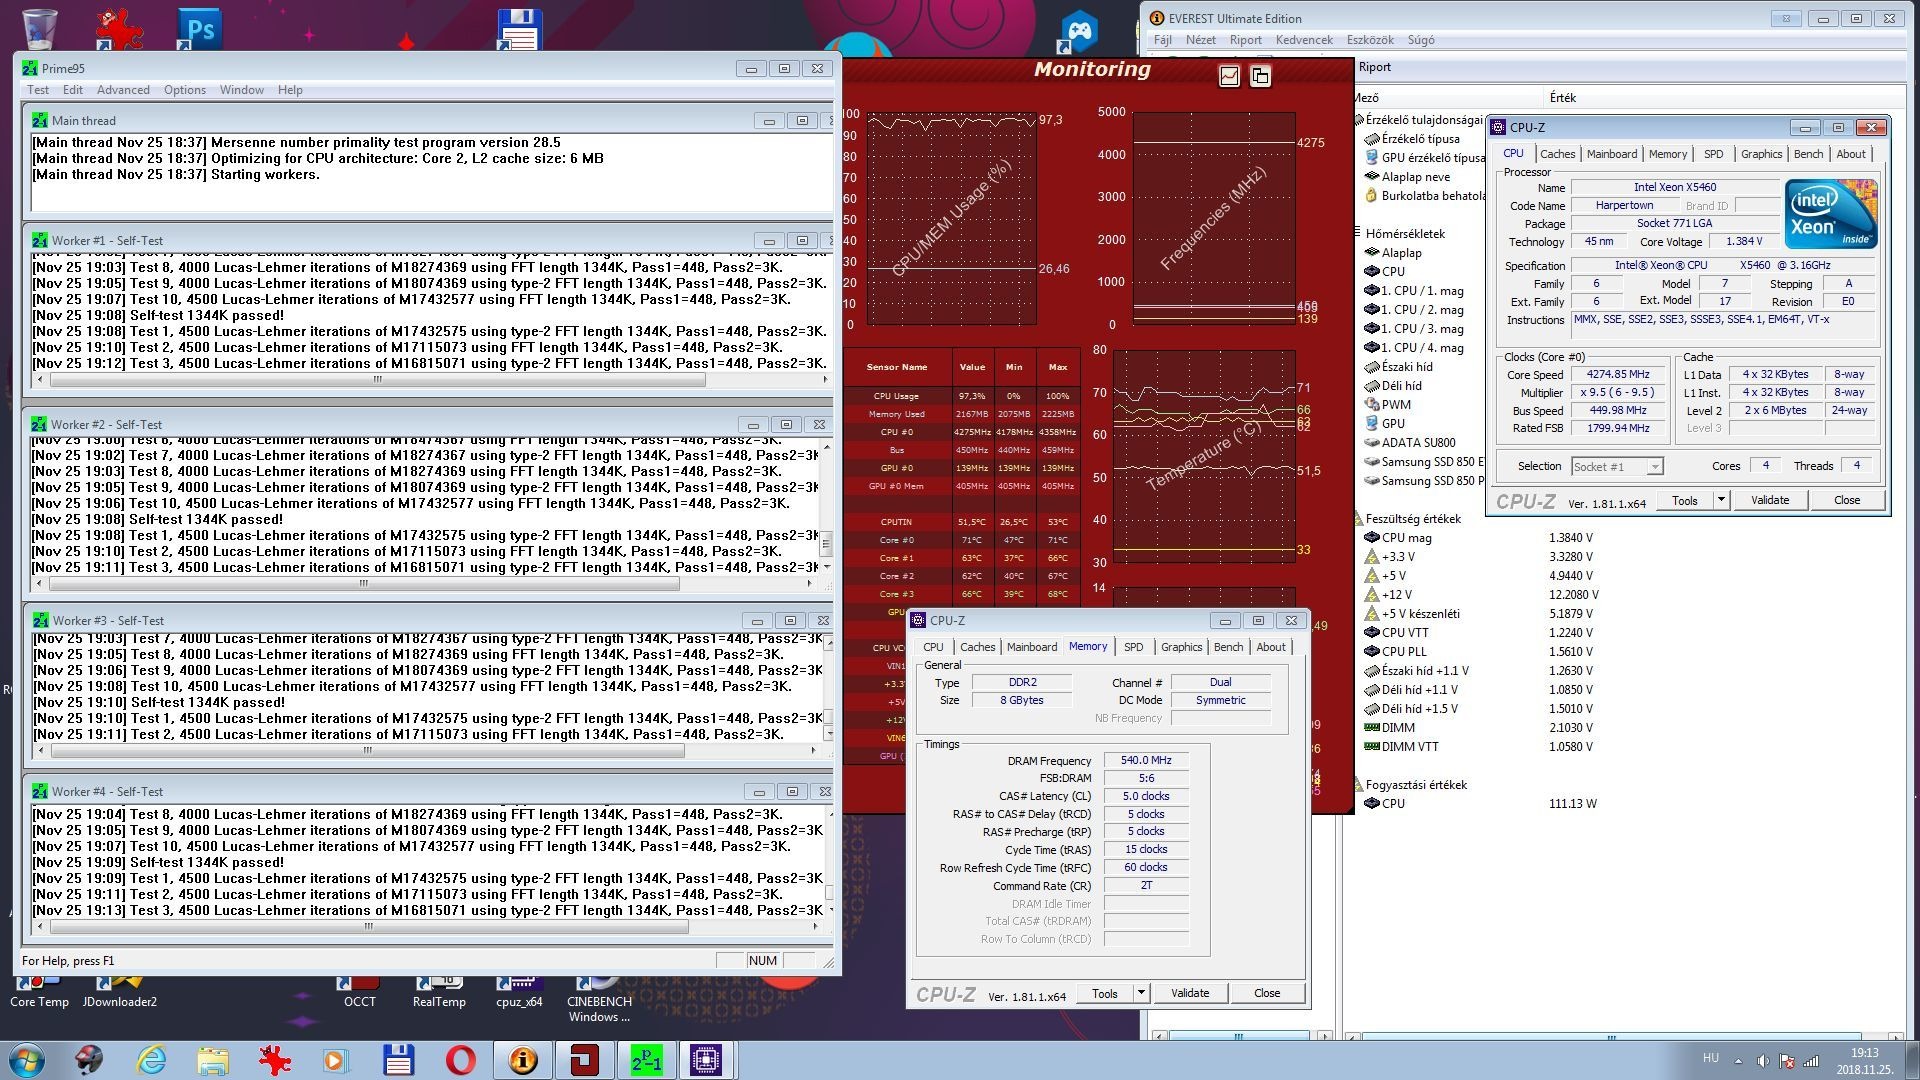Viewport: 1920px width, 1080px height.
Task: Open Advanced menu in Prime95
Action: pos(123,90)
